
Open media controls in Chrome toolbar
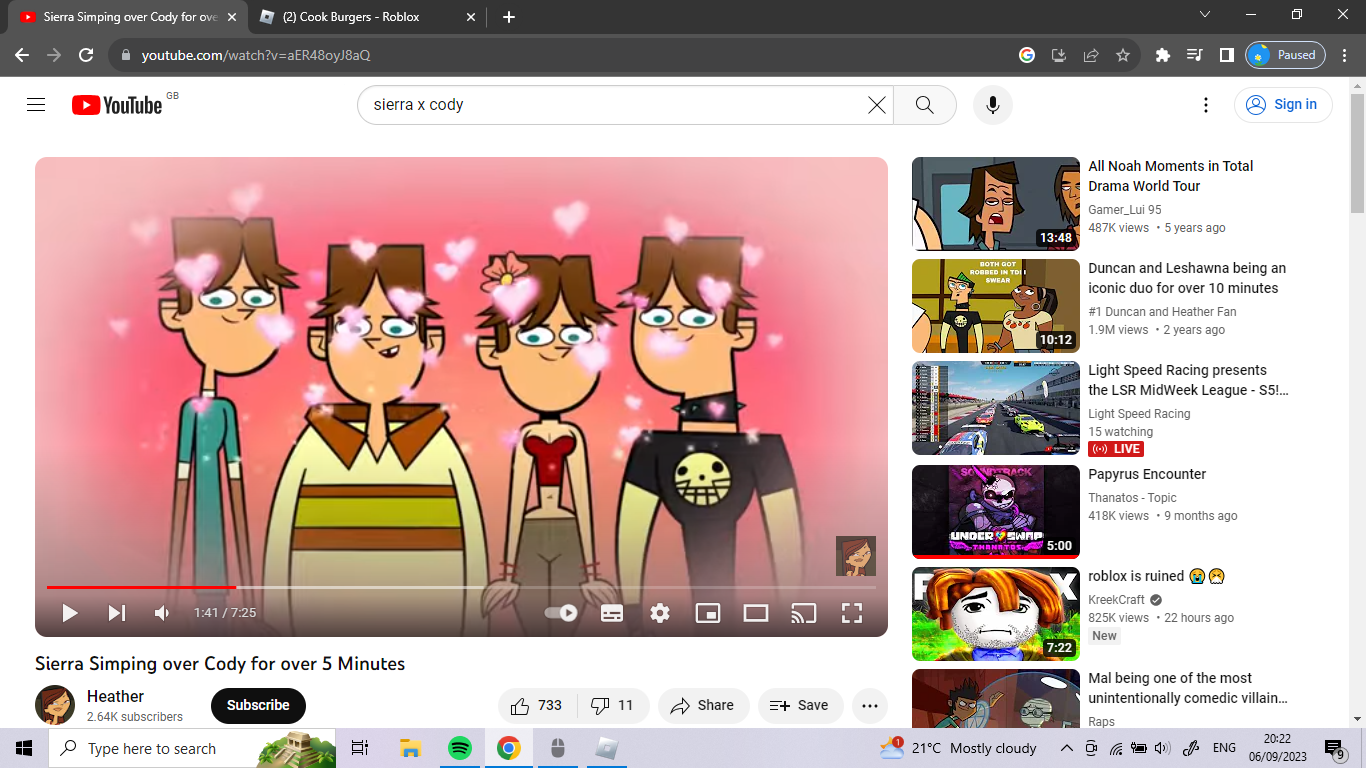(1194, 55)
